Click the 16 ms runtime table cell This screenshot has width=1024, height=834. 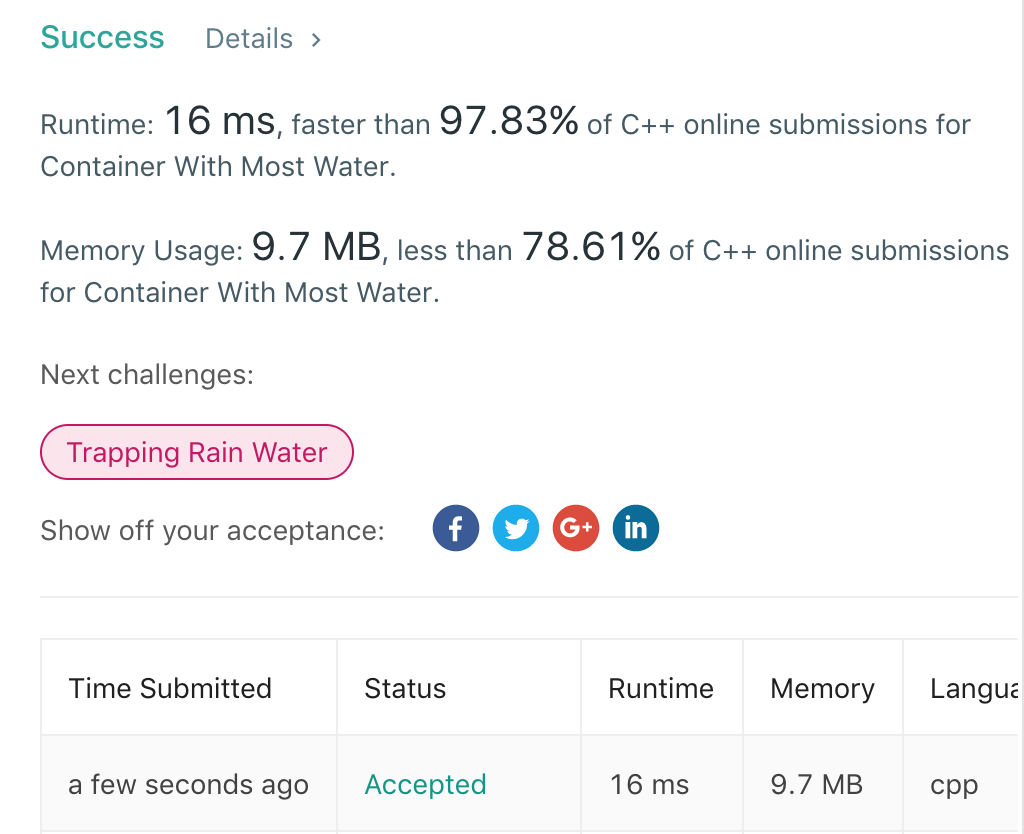tap(650, 784)
